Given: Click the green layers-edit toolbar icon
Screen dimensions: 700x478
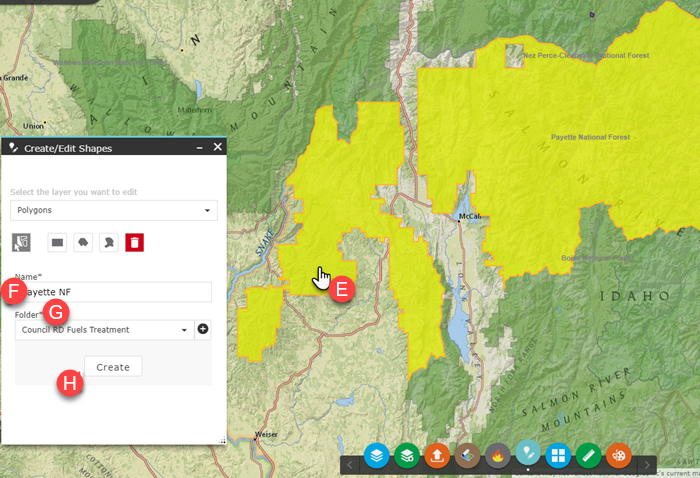Looking at the screenshot, I should tap(406, 456).
